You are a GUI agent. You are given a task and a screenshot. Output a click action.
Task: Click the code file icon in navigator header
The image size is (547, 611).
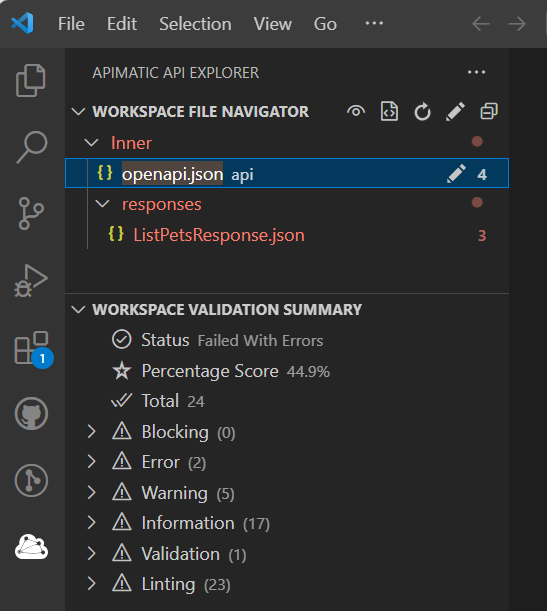click(x=389, y=111)
